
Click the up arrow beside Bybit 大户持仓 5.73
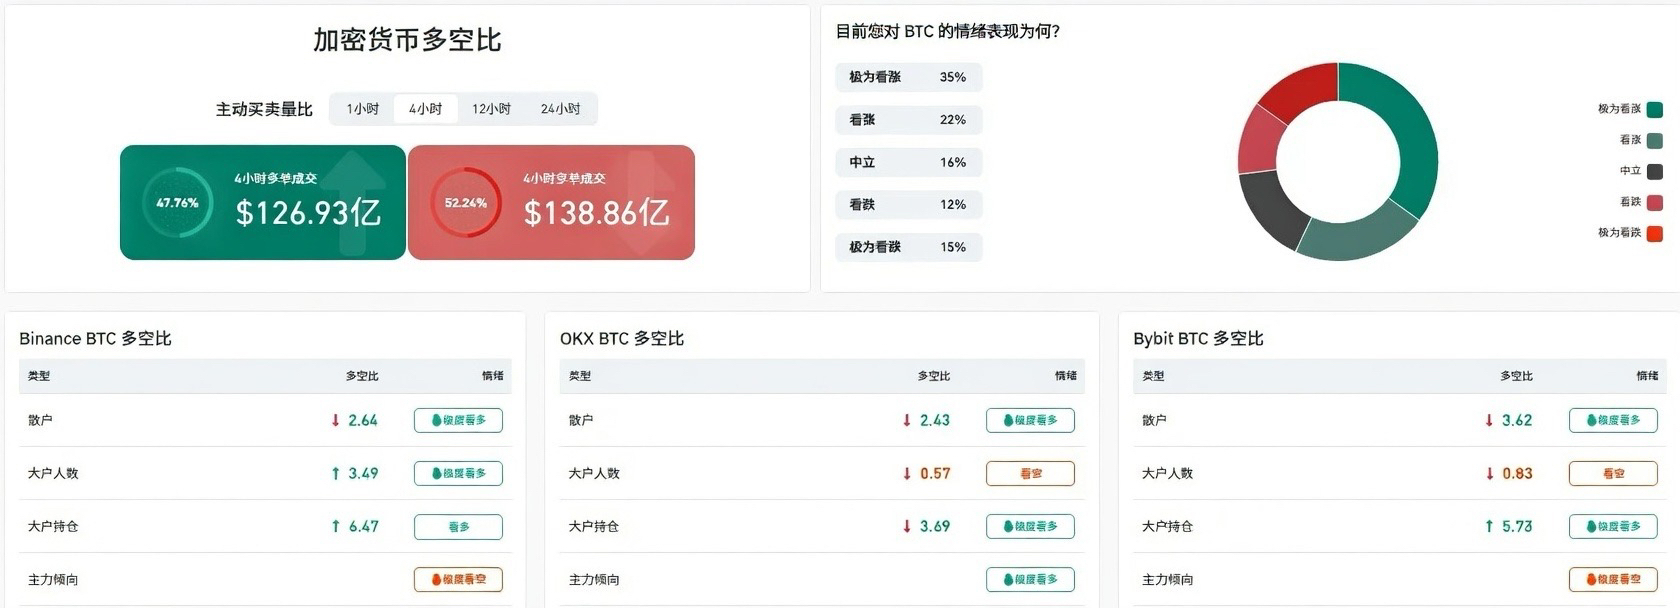coord(1490,527)
